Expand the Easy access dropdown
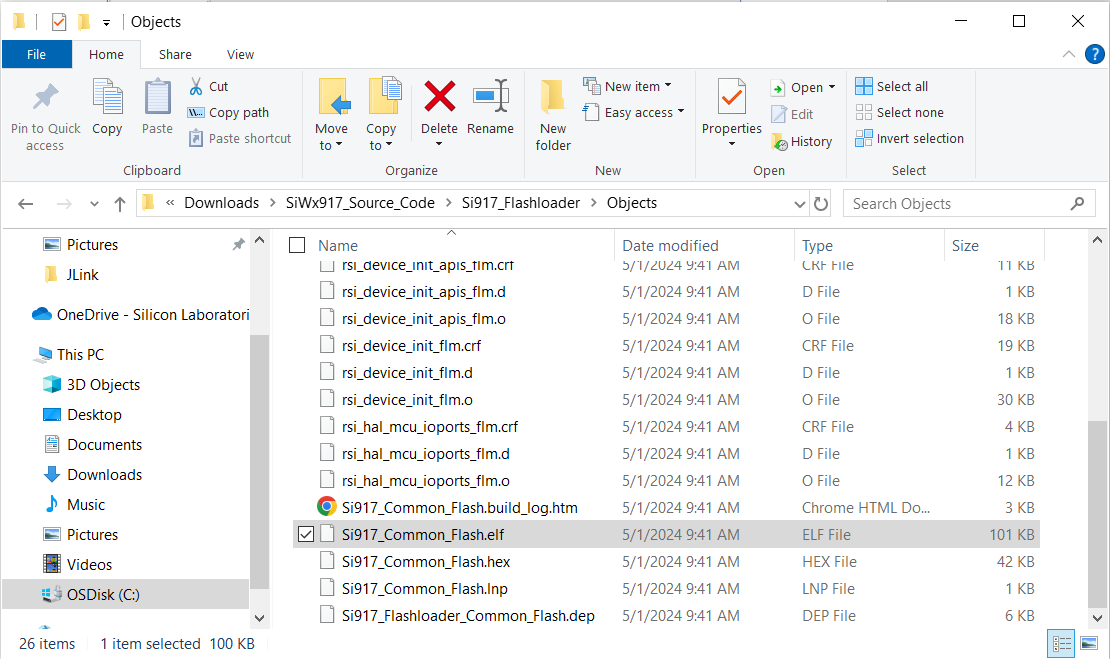This screenshot has width=1110, height=659. pos(681,112)
